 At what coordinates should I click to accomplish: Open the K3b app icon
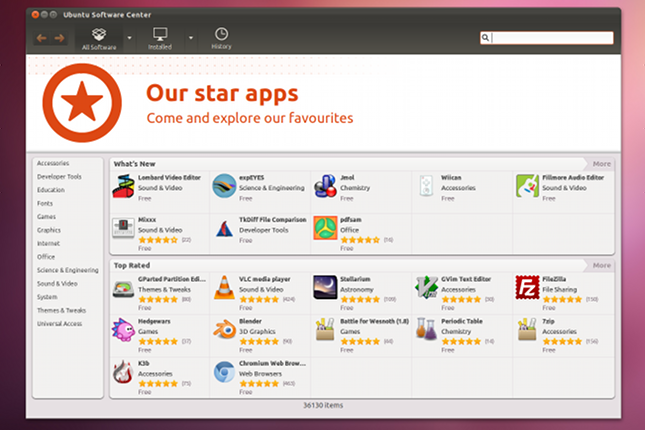point(123,372)
